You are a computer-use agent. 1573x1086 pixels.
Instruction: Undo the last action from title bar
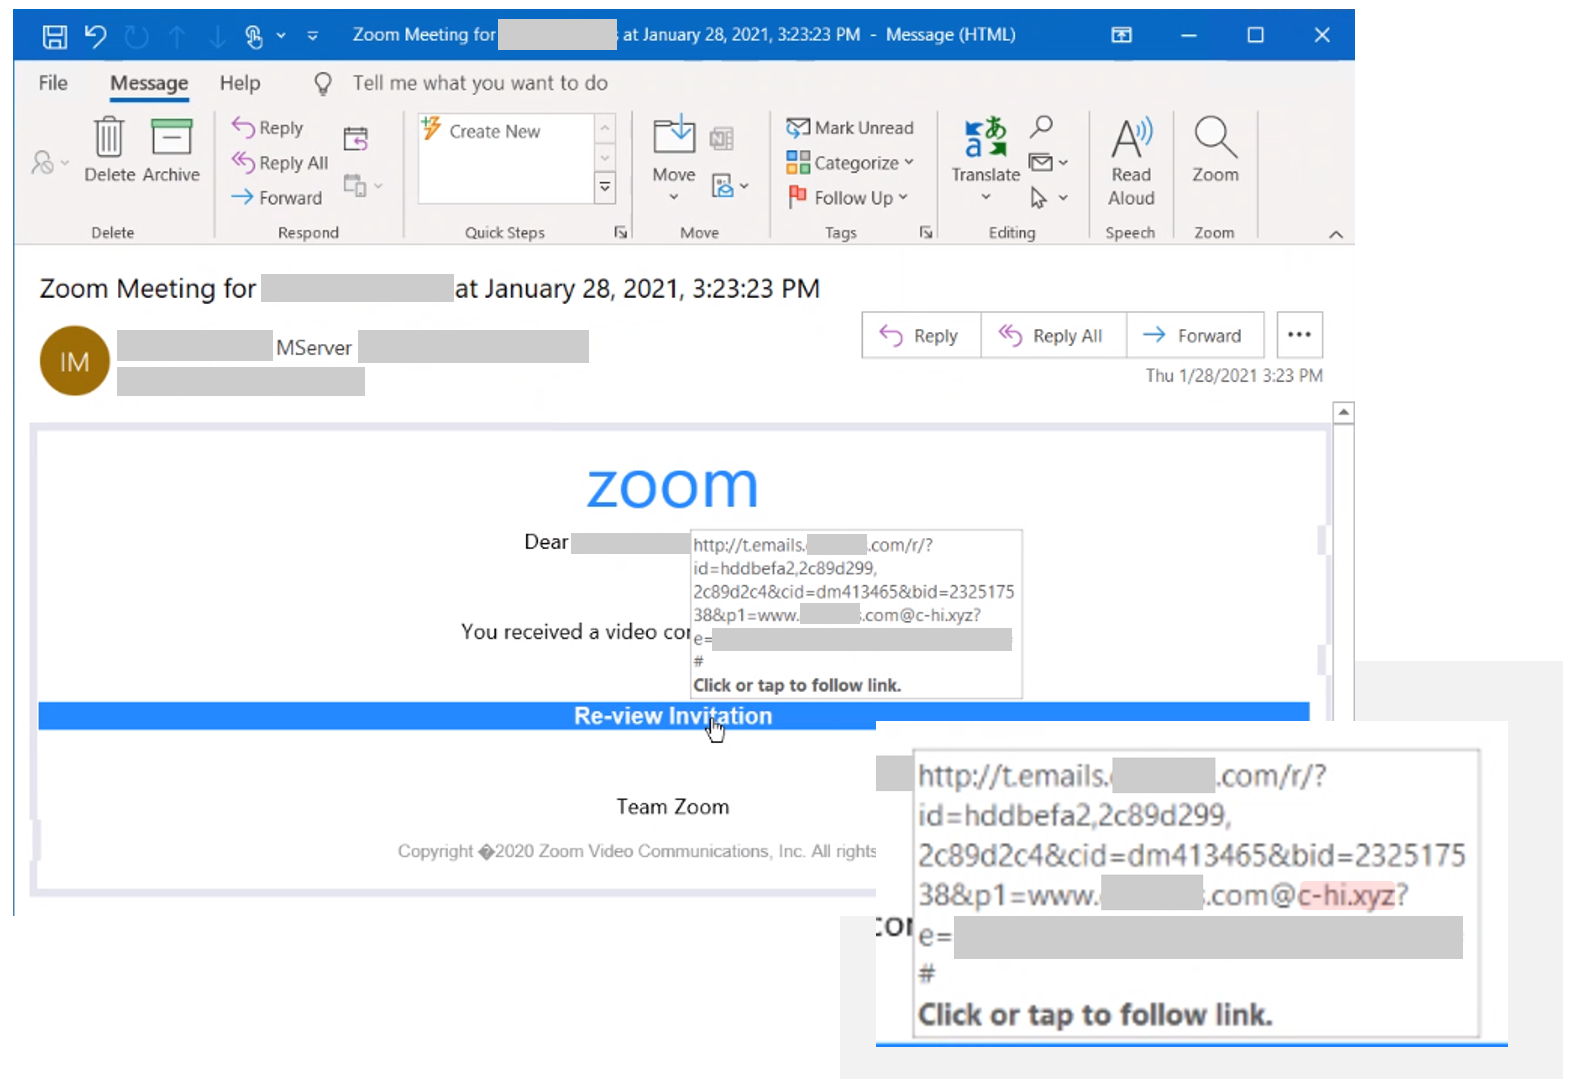point(95,37)
